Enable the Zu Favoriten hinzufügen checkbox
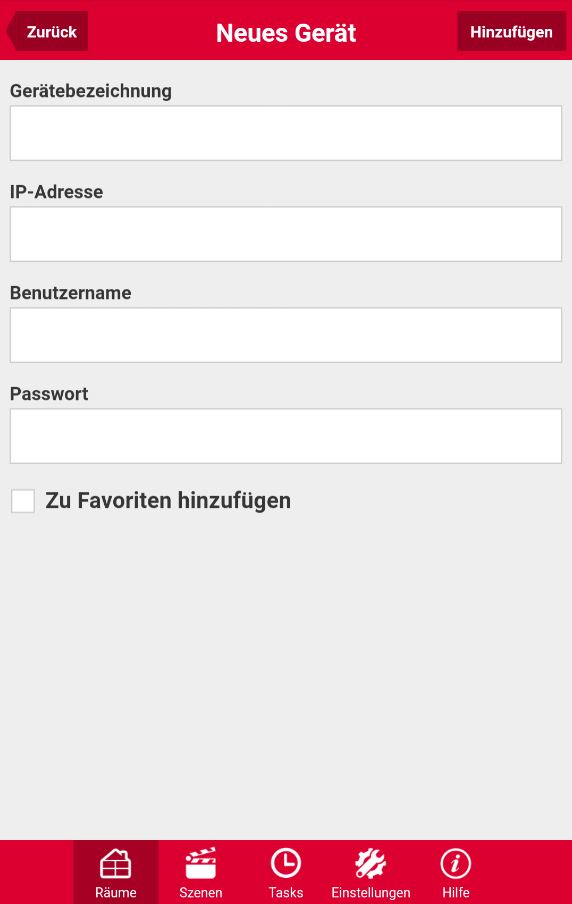Viewport: 572px width, 904px height. pyautogui.click(x=23, y=501)
